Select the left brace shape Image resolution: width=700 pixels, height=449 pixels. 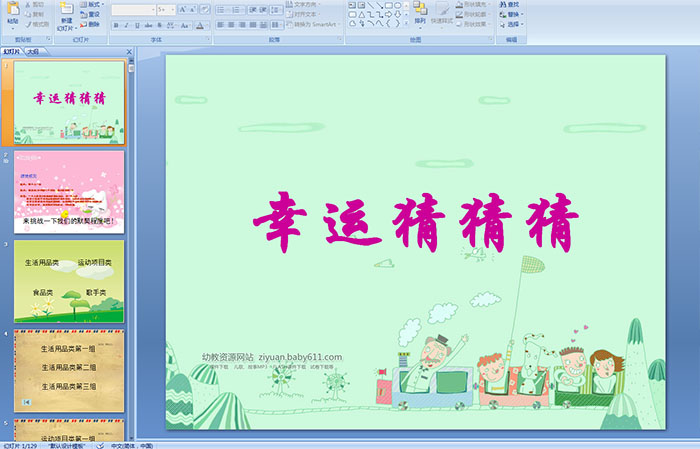388,23
